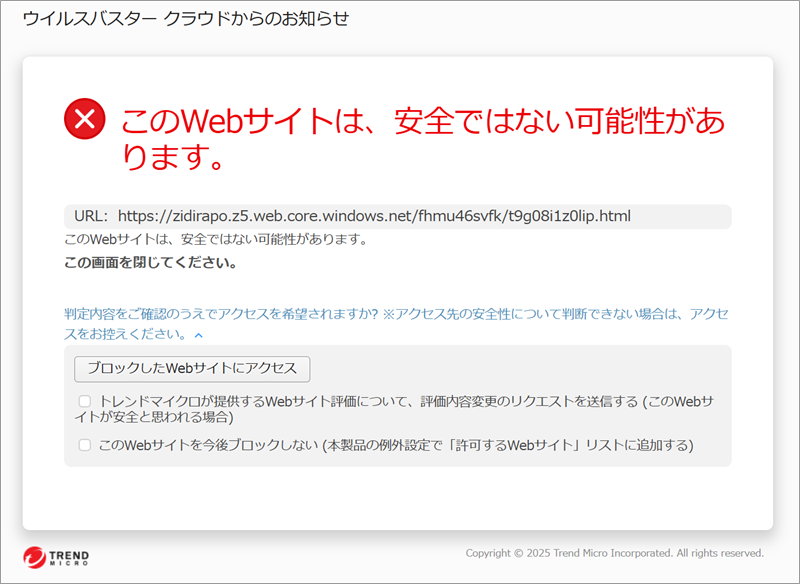Viewport: 800px width, 584px height.
Task: Collapse the access options chevron arrow
Action: point(199,335)
